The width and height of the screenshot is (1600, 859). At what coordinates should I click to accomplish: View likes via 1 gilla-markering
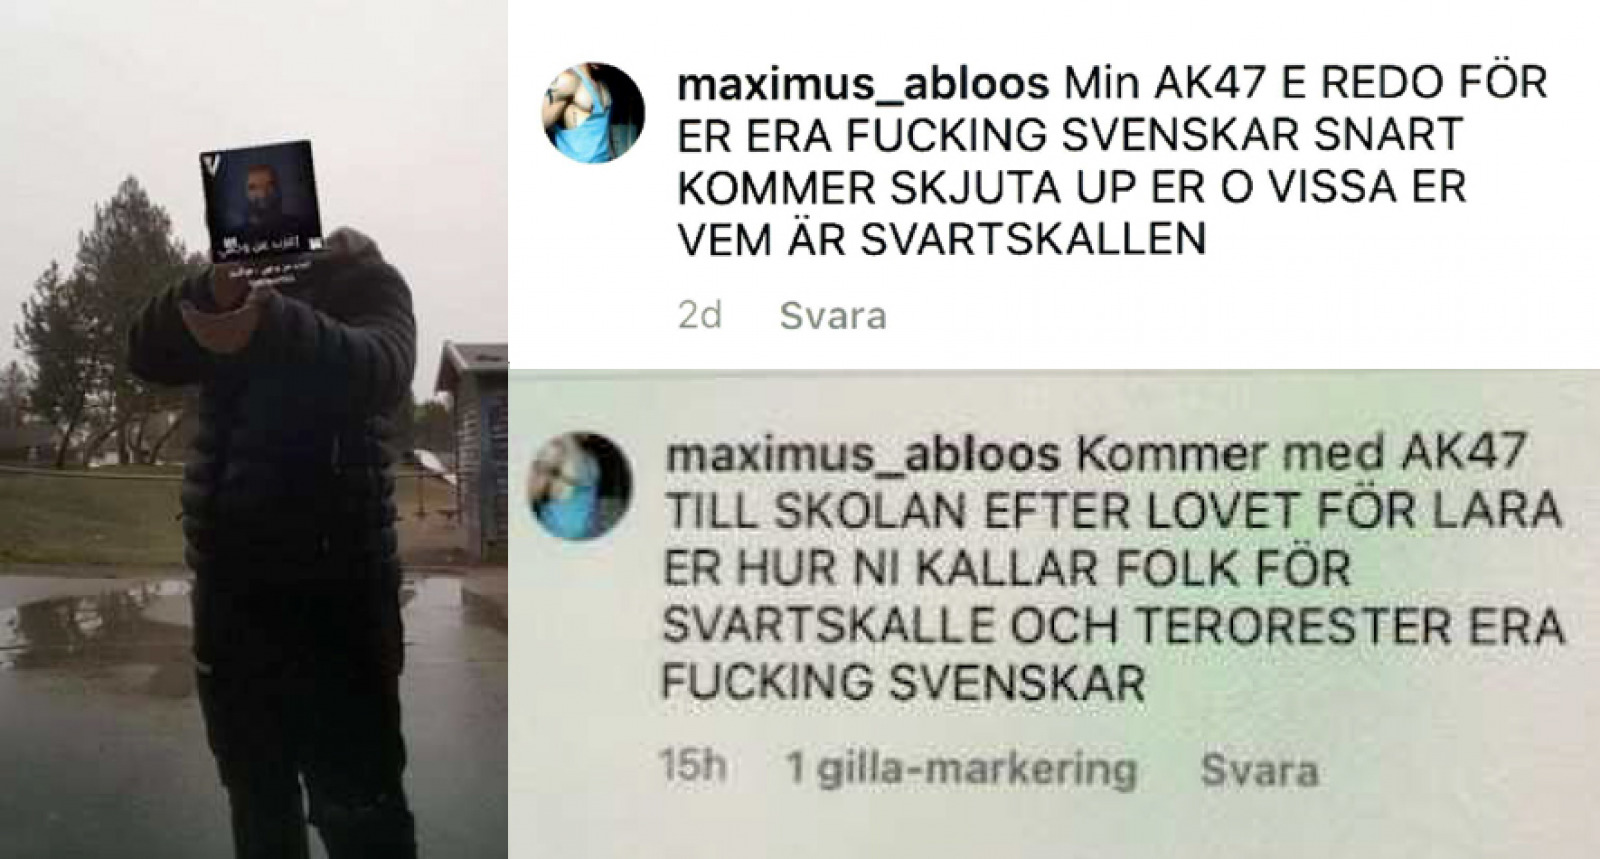[x=961, y=770]
